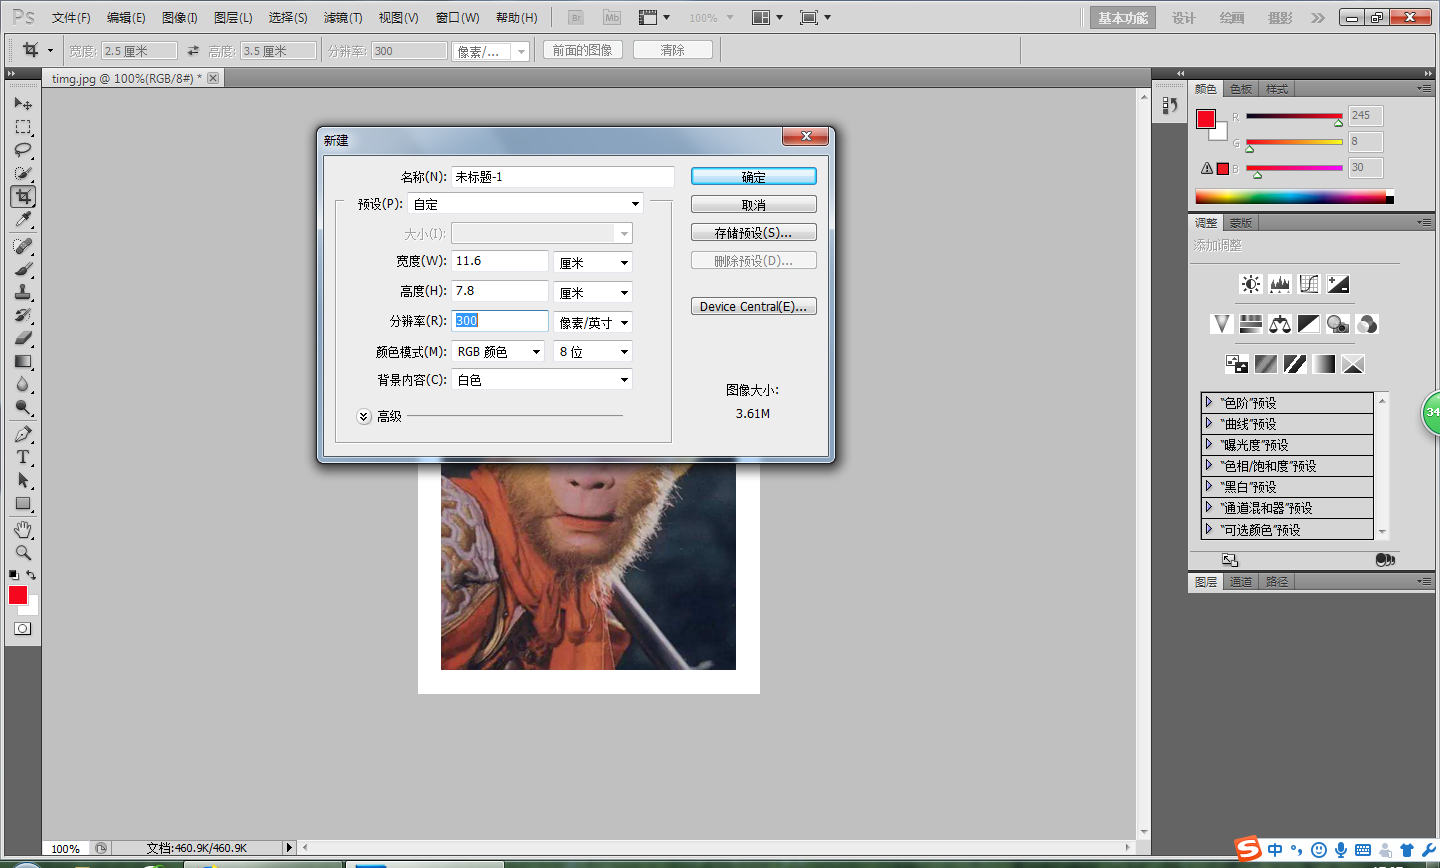Add a Color Balance adjustment
1440x868 pixels.
(x=1280, y=324)
